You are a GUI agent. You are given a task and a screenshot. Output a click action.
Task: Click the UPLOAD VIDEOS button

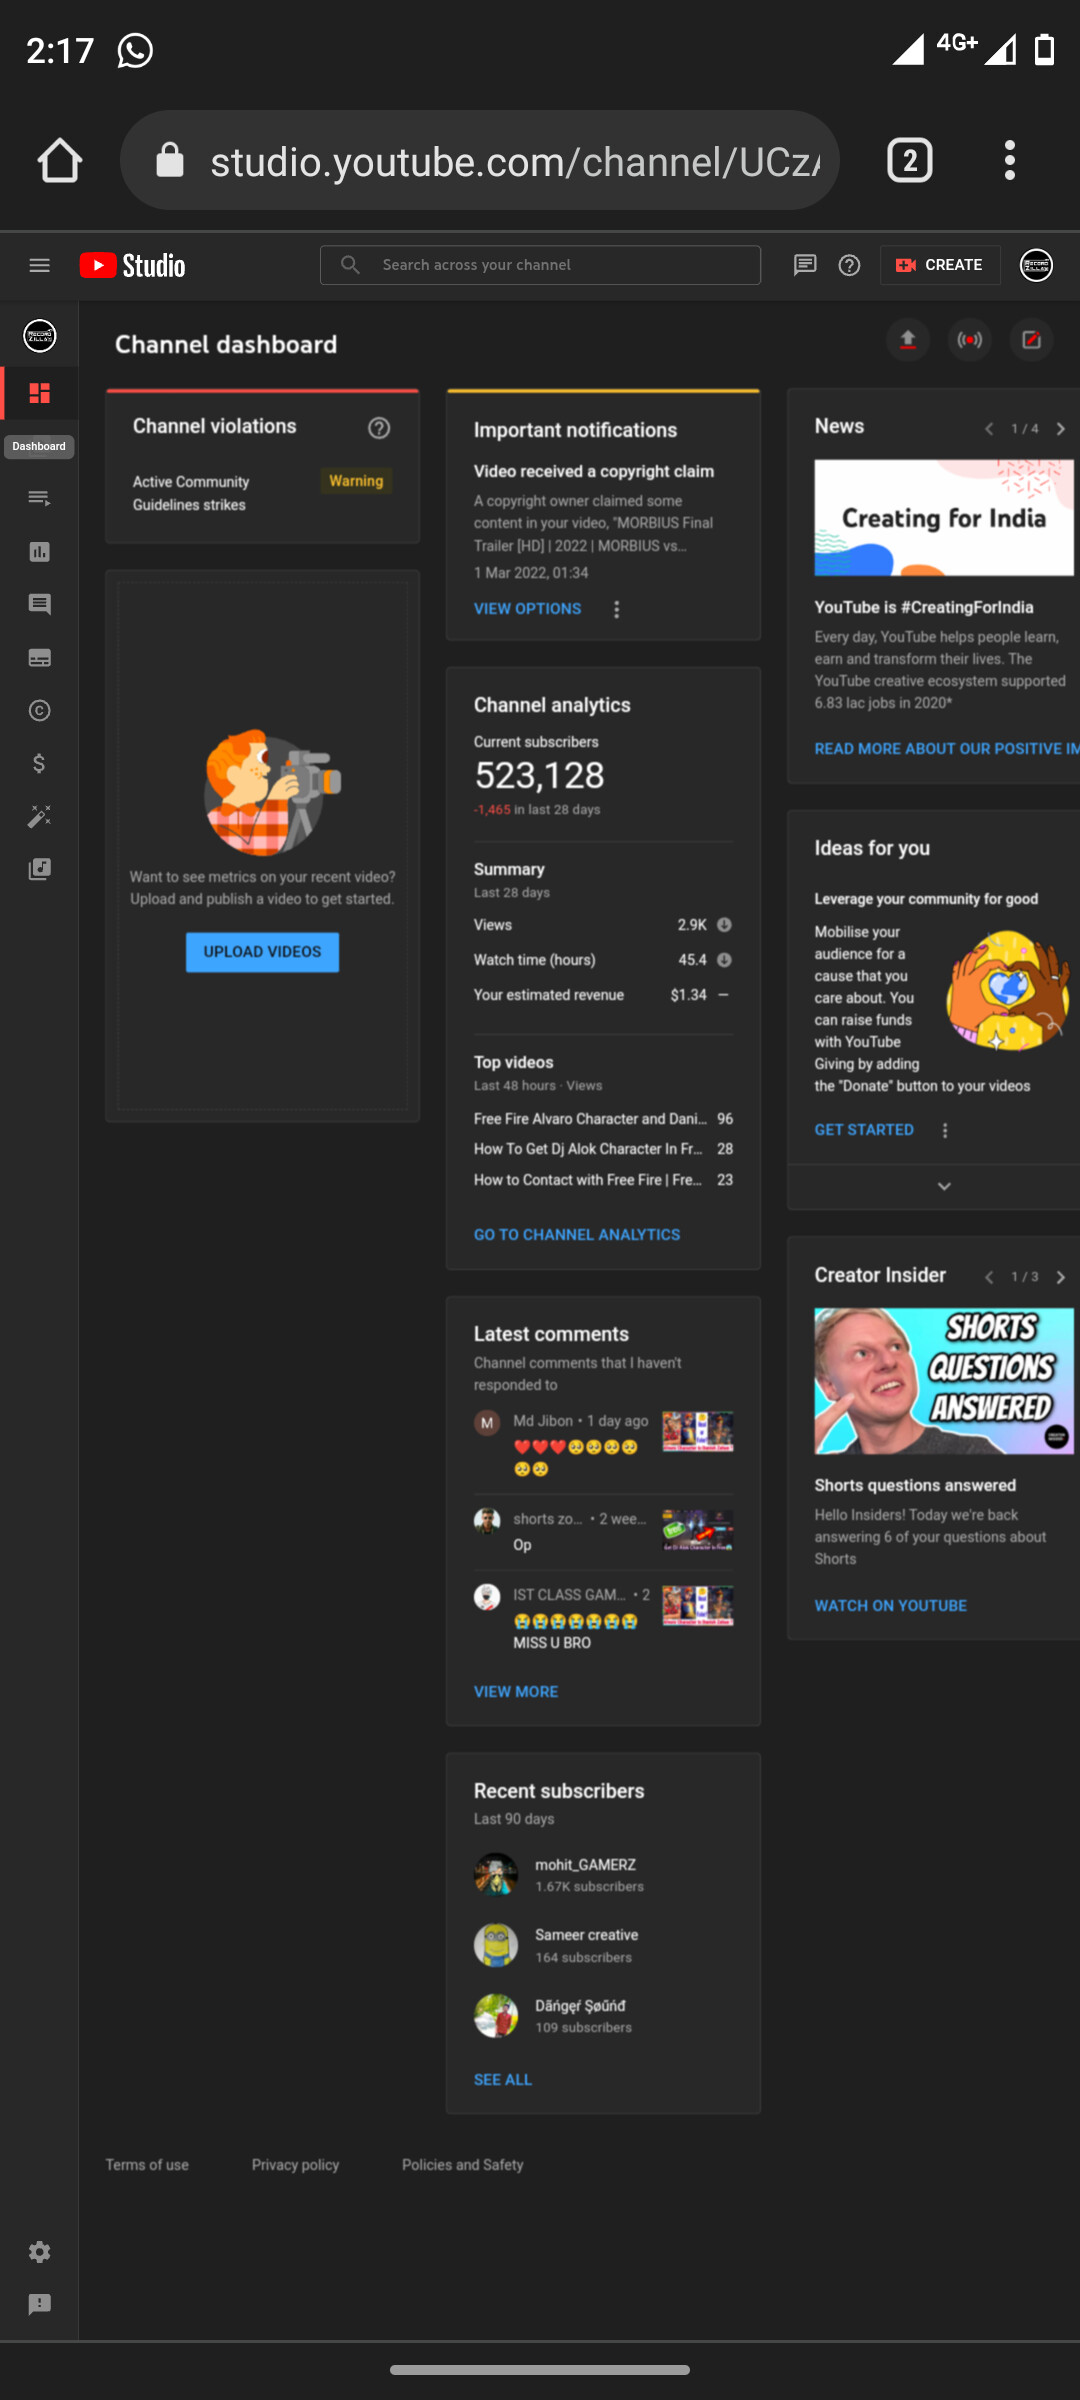tap(262, 952)
